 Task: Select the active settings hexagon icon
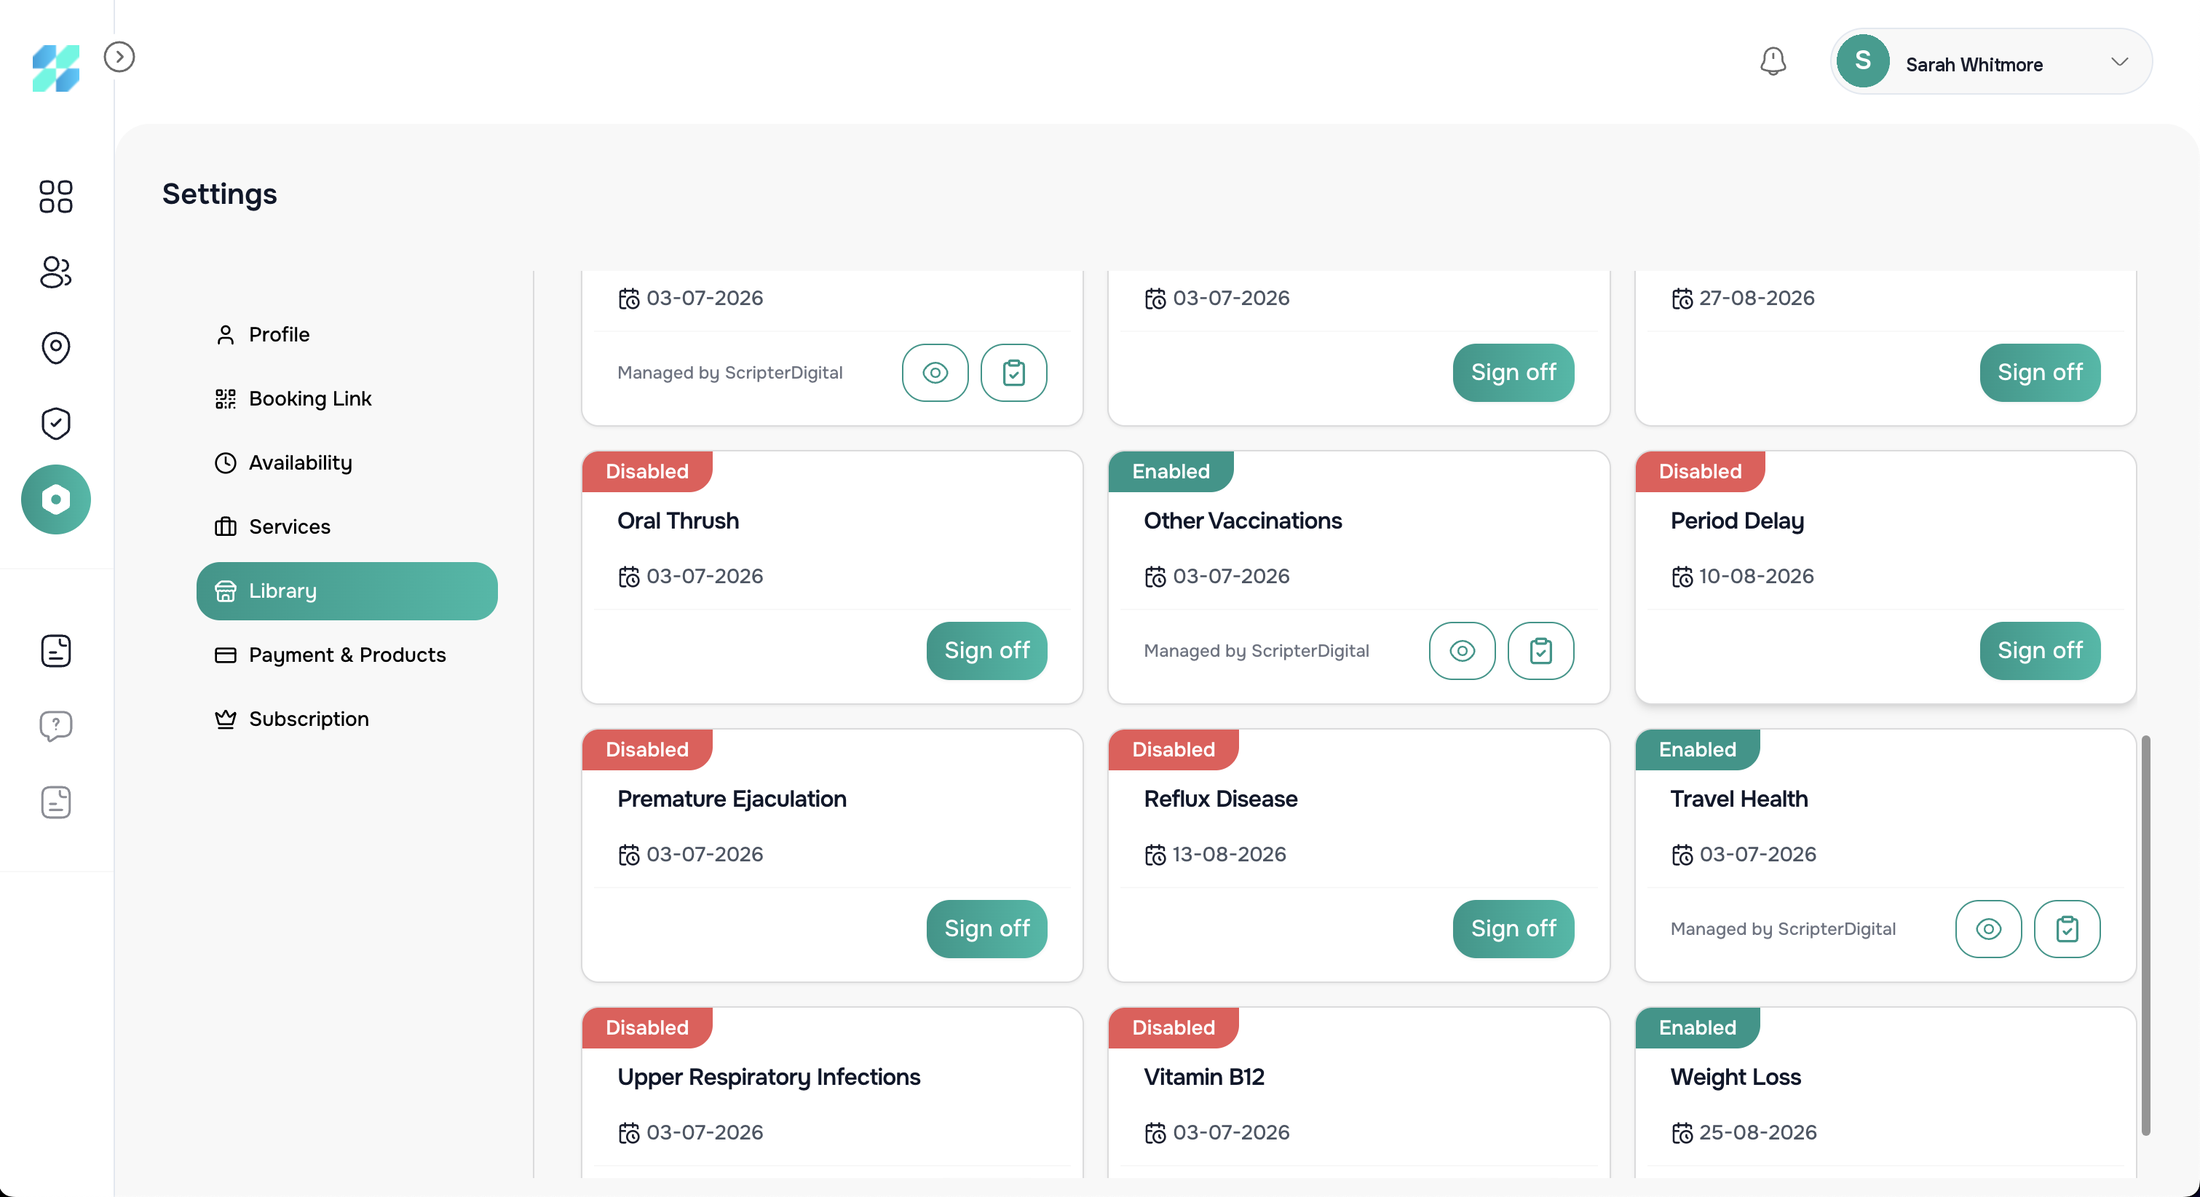click(56, 499)
